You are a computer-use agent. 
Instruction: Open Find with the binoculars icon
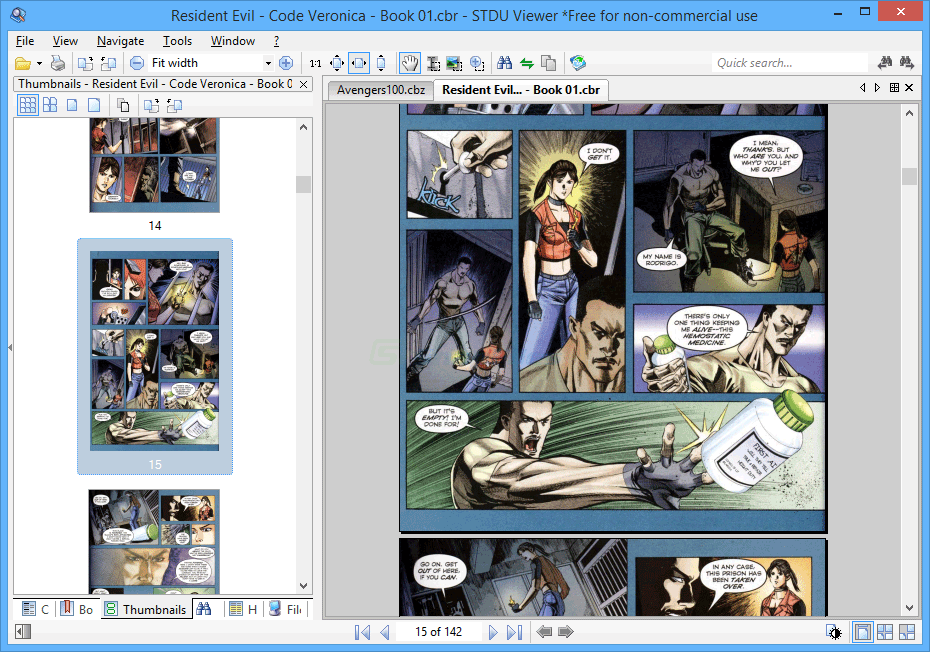pos(505,63)
